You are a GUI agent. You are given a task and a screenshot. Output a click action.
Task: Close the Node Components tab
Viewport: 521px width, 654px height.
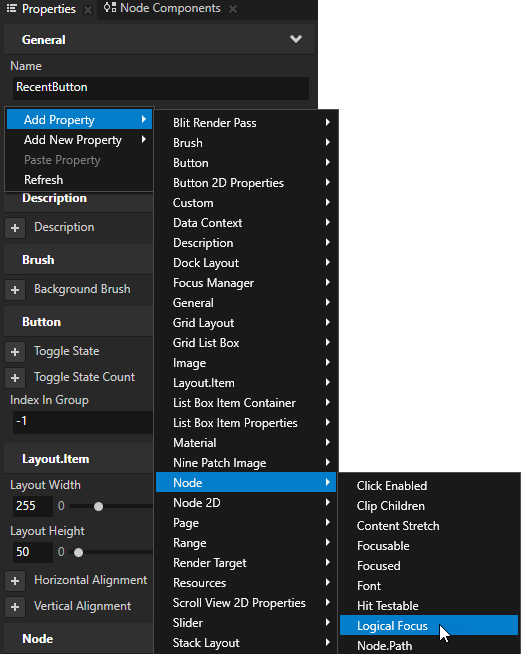[x=233, y=9]
